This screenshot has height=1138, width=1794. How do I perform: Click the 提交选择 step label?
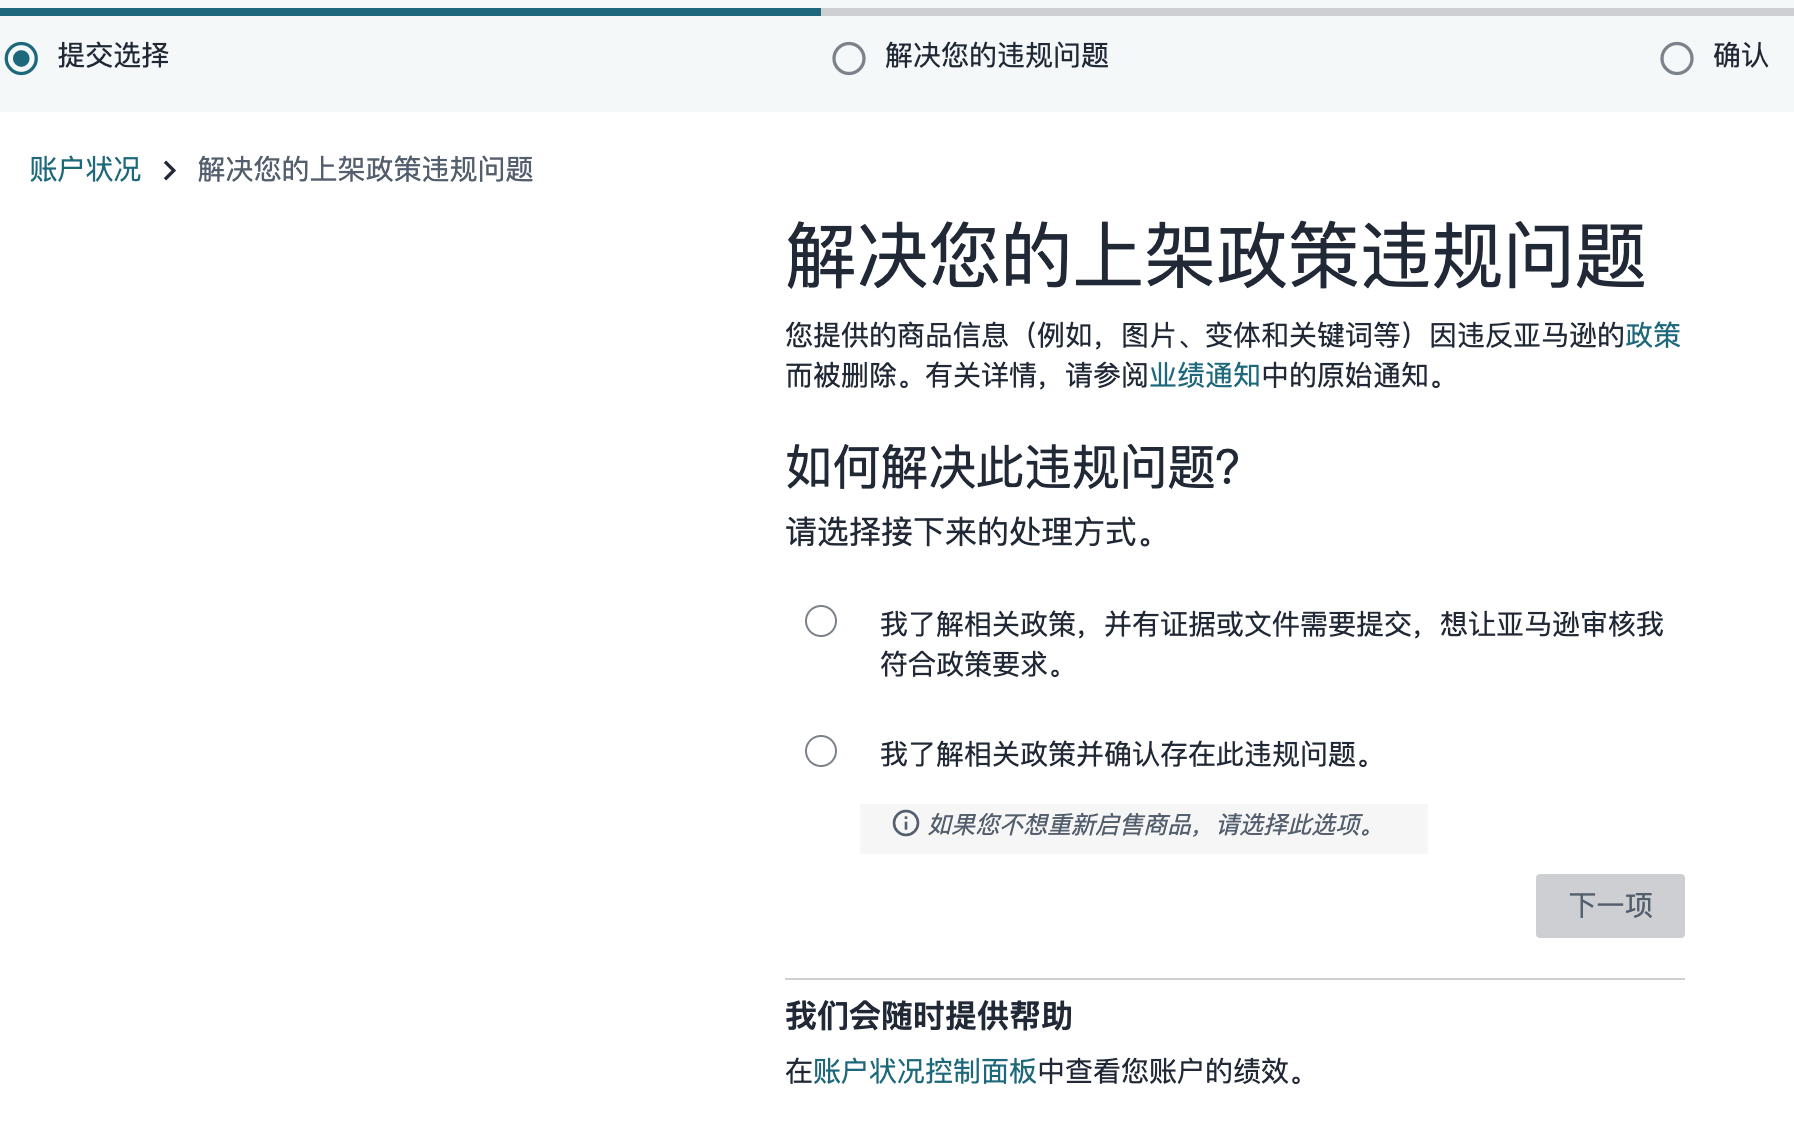point(113,55)
